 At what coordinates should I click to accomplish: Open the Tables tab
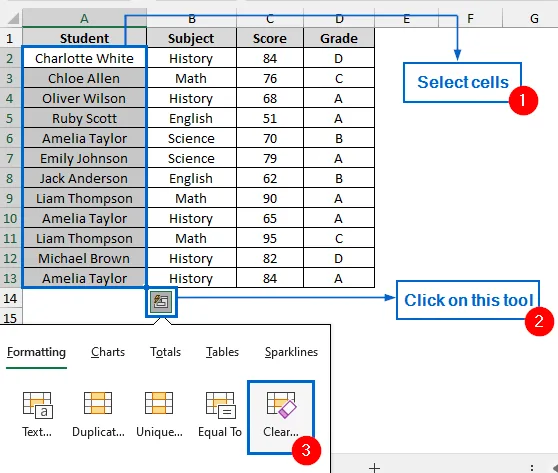tap(222, 352)
